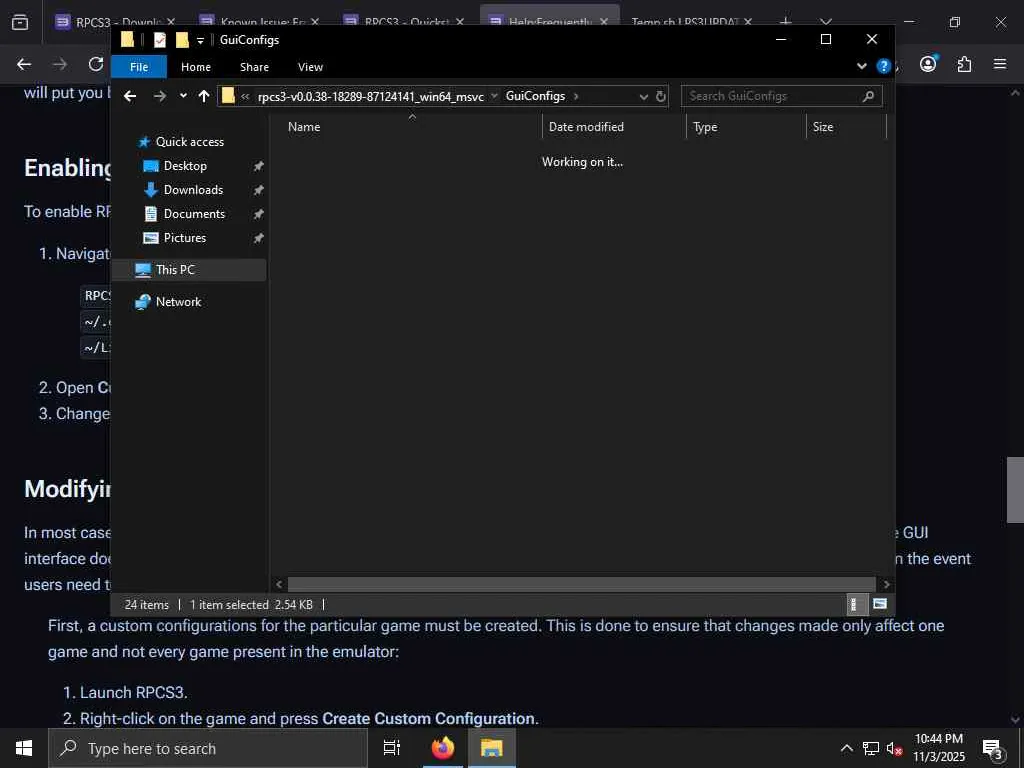This screenshot has width=1024, height=768.
Task: Click the Properties quick access toolbar icon
Action: pos(159,40)
